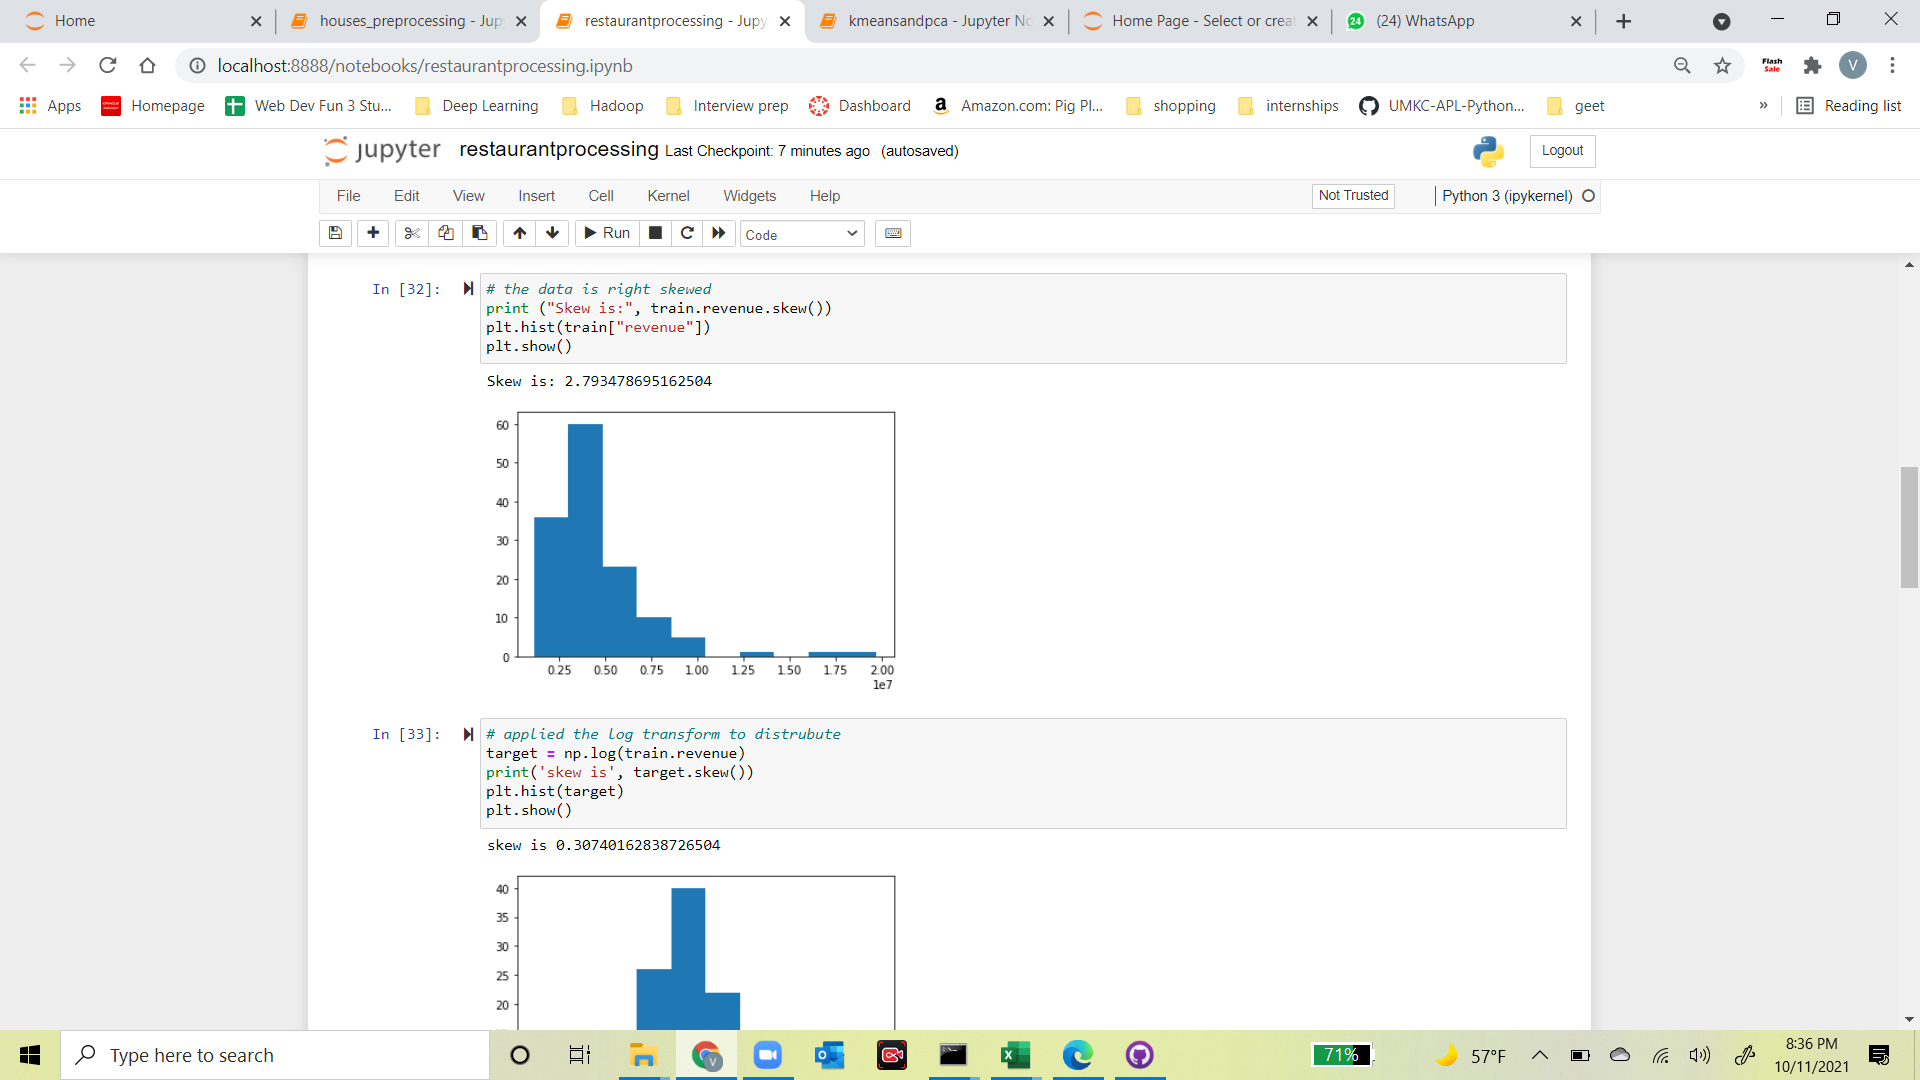Image resolution: width=1920 pixels, height=1080 pixels.
Task: Check the battery percentage indicator in taskbar
Action: tap(1343, 1055)
